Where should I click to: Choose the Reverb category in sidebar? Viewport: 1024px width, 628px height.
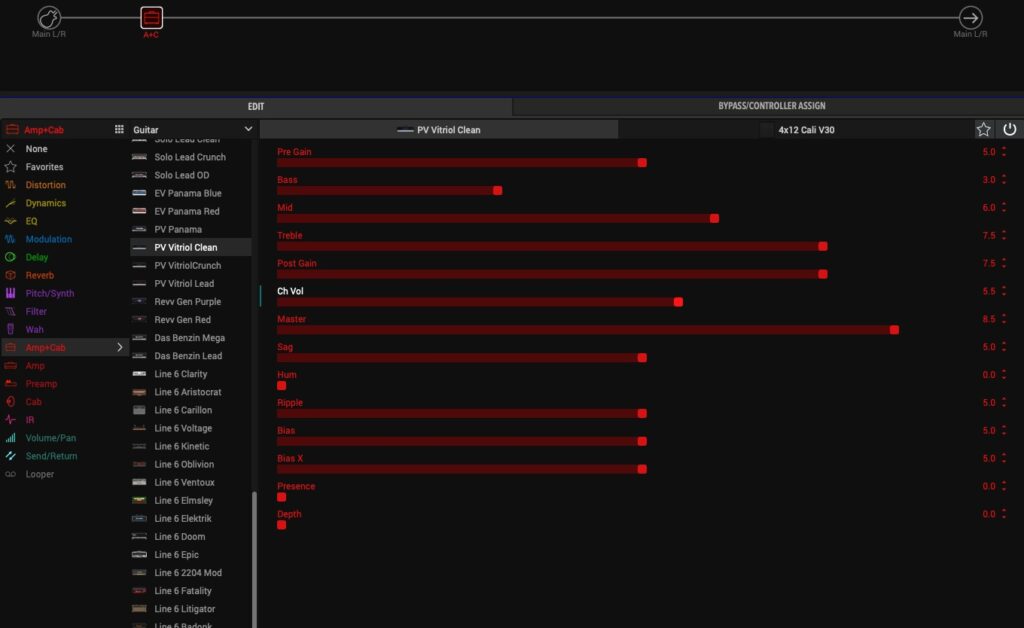tap(40, 275)
